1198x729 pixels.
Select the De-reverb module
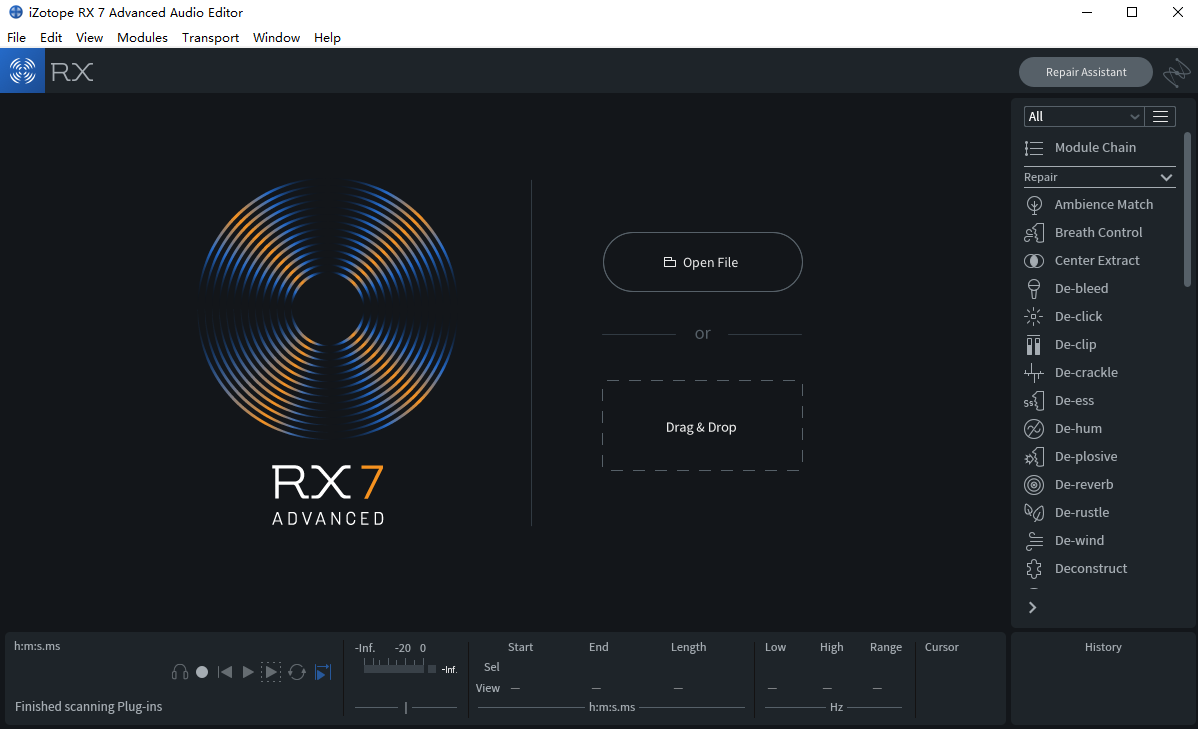[1083, 484]
